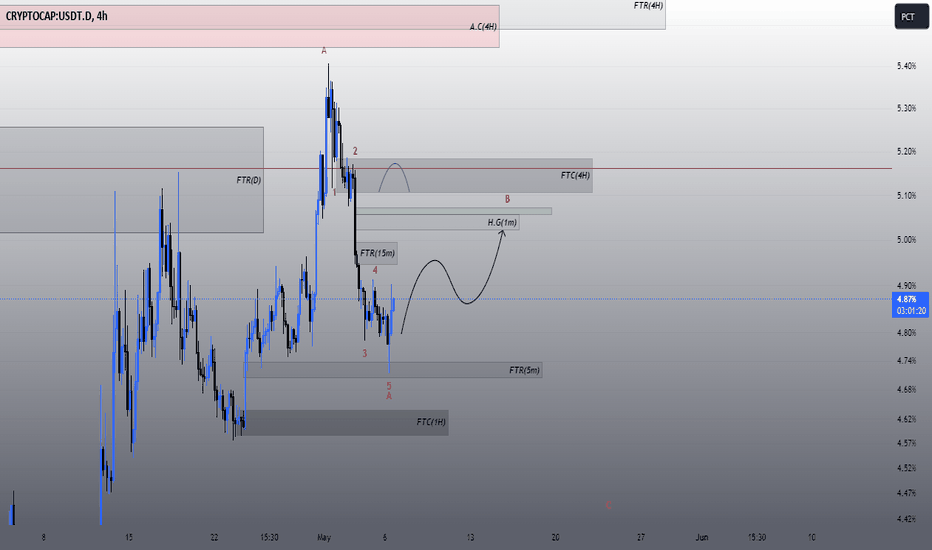Click the PCT scale button
The image size is (932, 550).
(911, 17)
